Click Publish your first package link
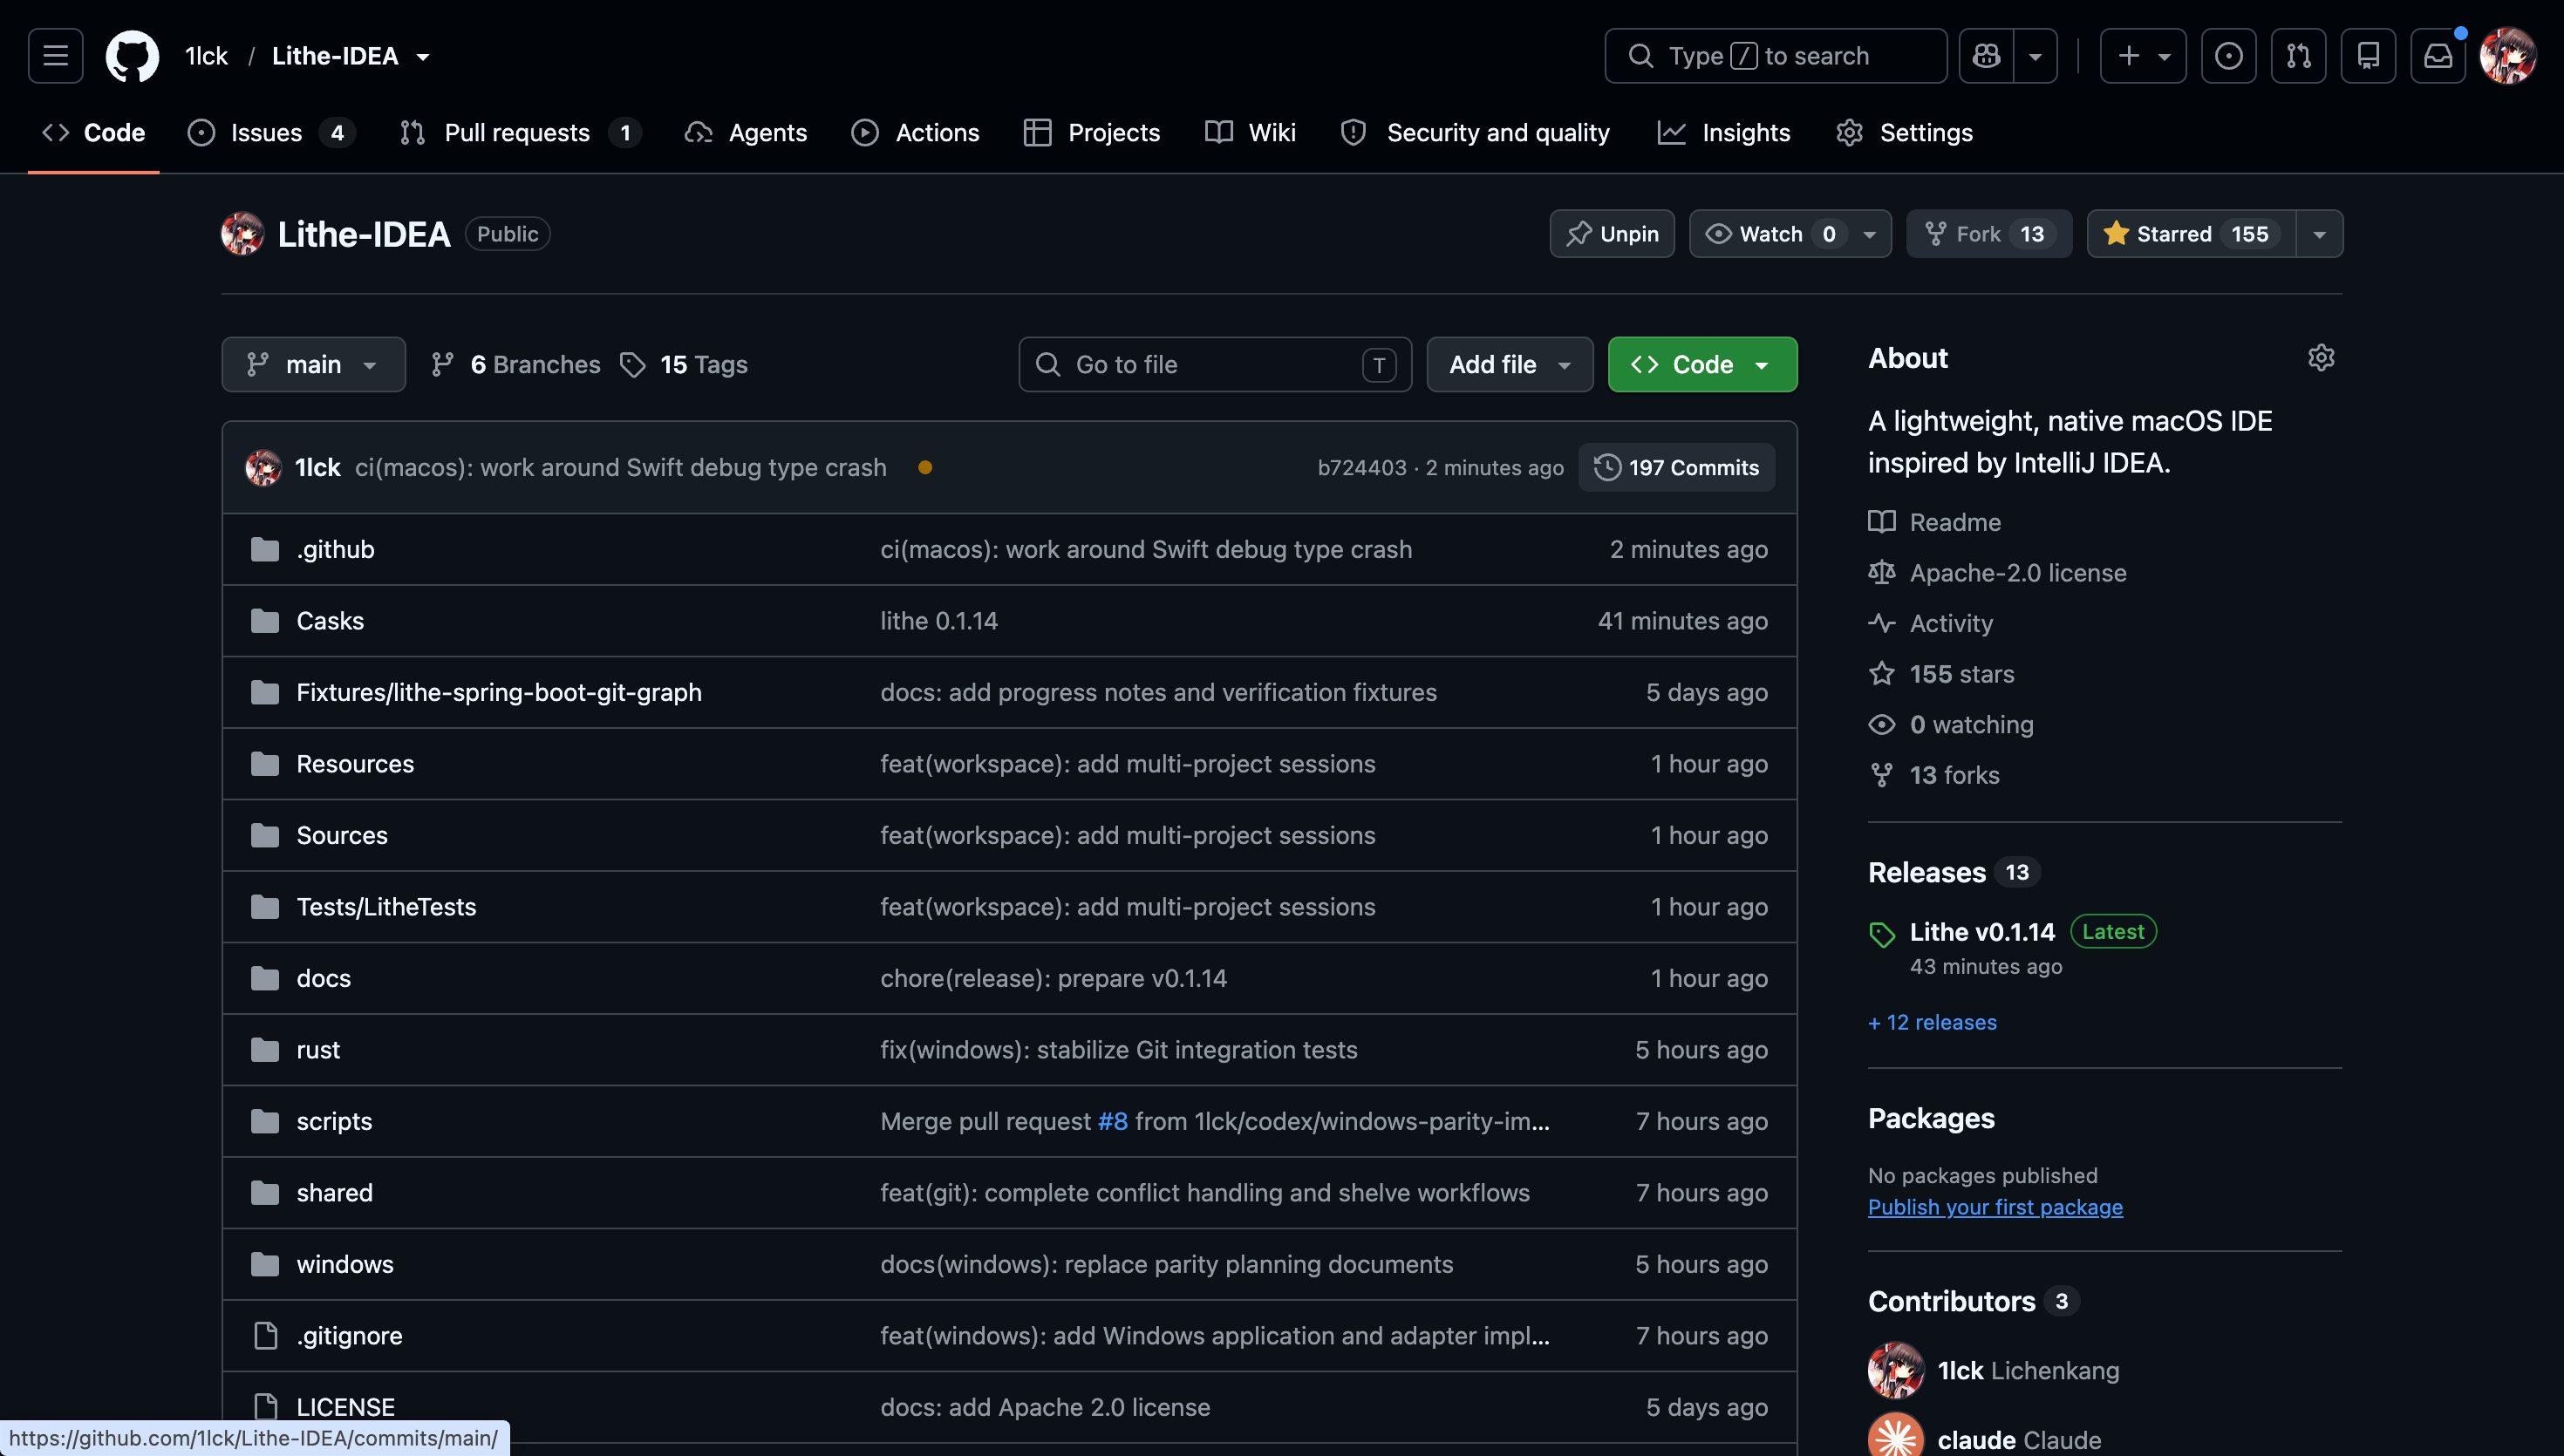This screenshot has width=2564, height=1456. tap(1995, 1207)
